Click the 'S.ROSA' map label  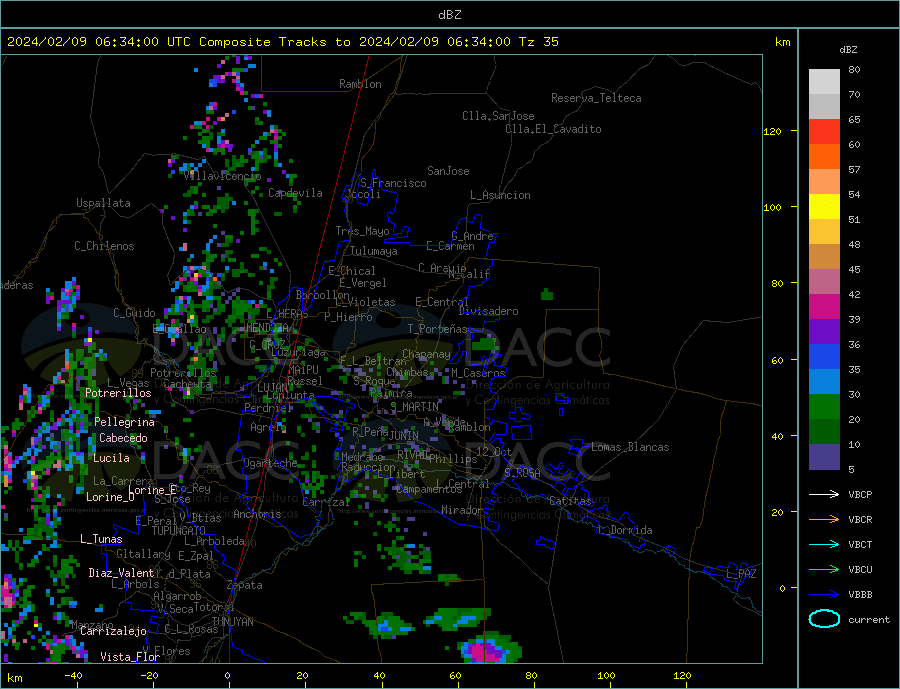[522, 473]
